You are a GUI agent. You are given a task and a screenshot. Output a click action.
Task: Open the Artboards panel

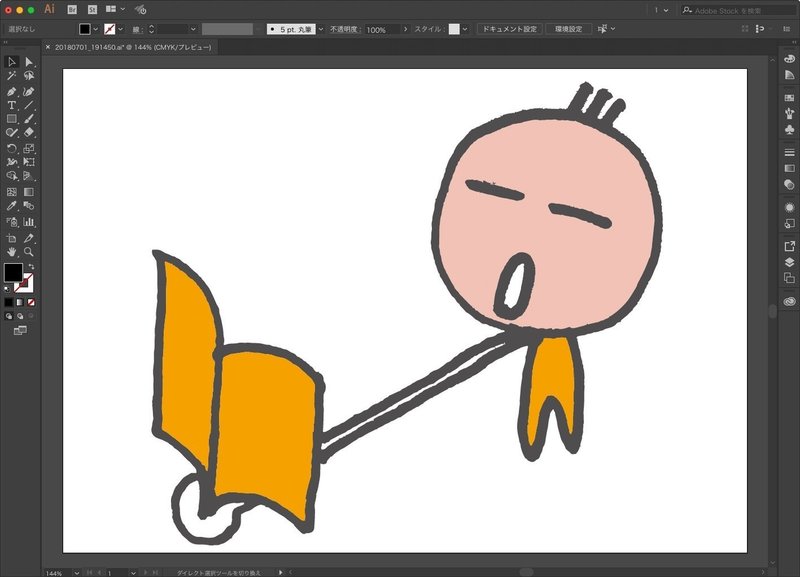pyautogui.click(x=789, y=278)
